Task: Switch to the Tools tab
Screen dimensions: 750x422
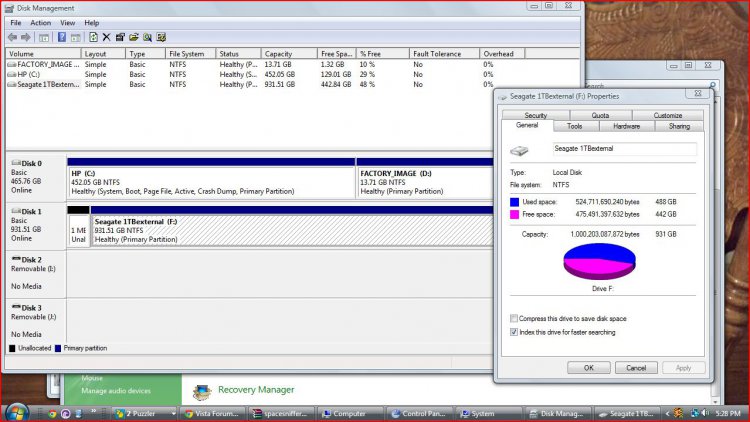Action: click(x=574, y=126)
